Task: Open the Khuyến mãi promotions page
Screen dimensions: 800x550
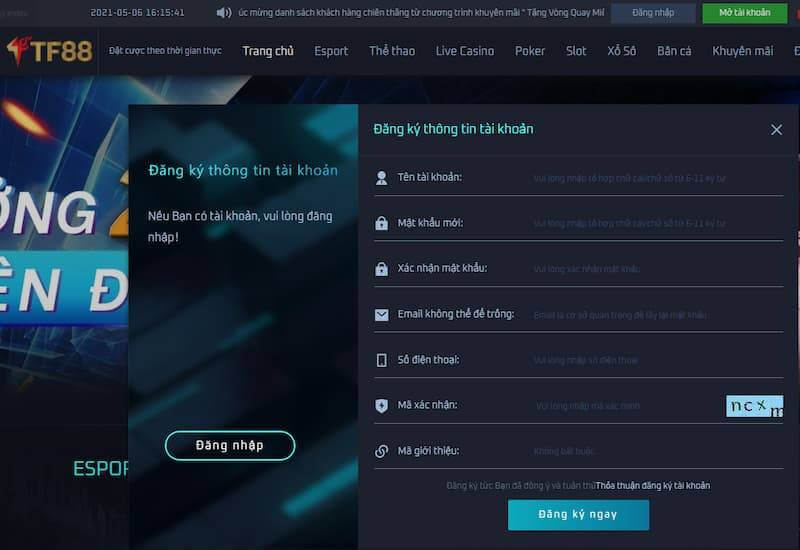Action: click(x=742, y=51)
